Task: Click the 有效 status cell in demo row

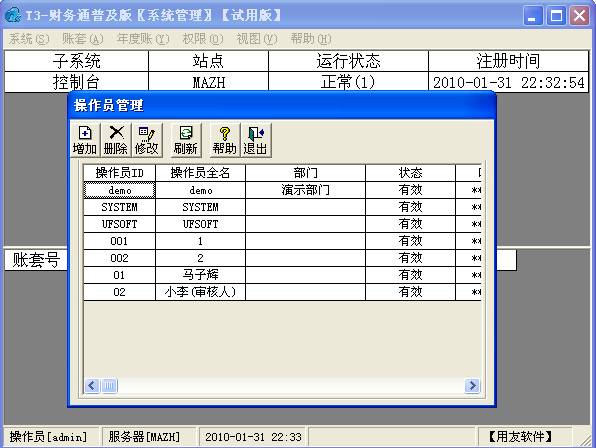Action: point(411,190)
